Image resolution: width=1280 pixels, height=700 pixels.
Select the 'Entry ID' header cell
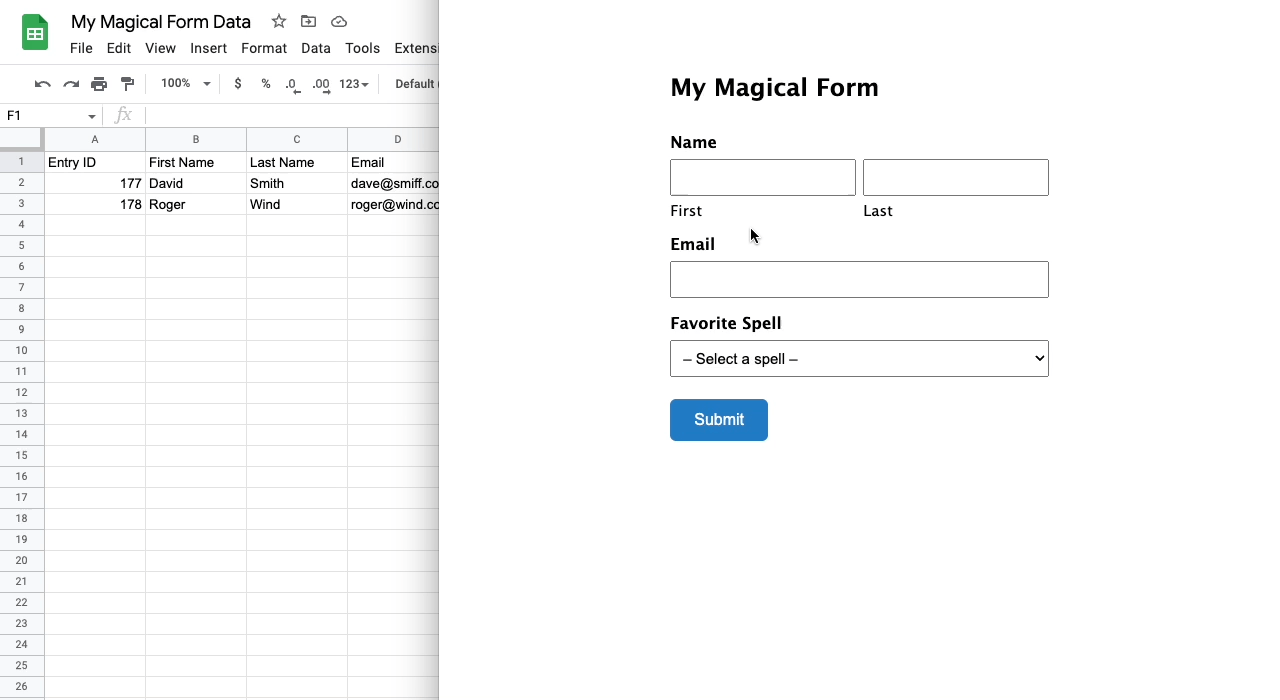pos(95,162)
